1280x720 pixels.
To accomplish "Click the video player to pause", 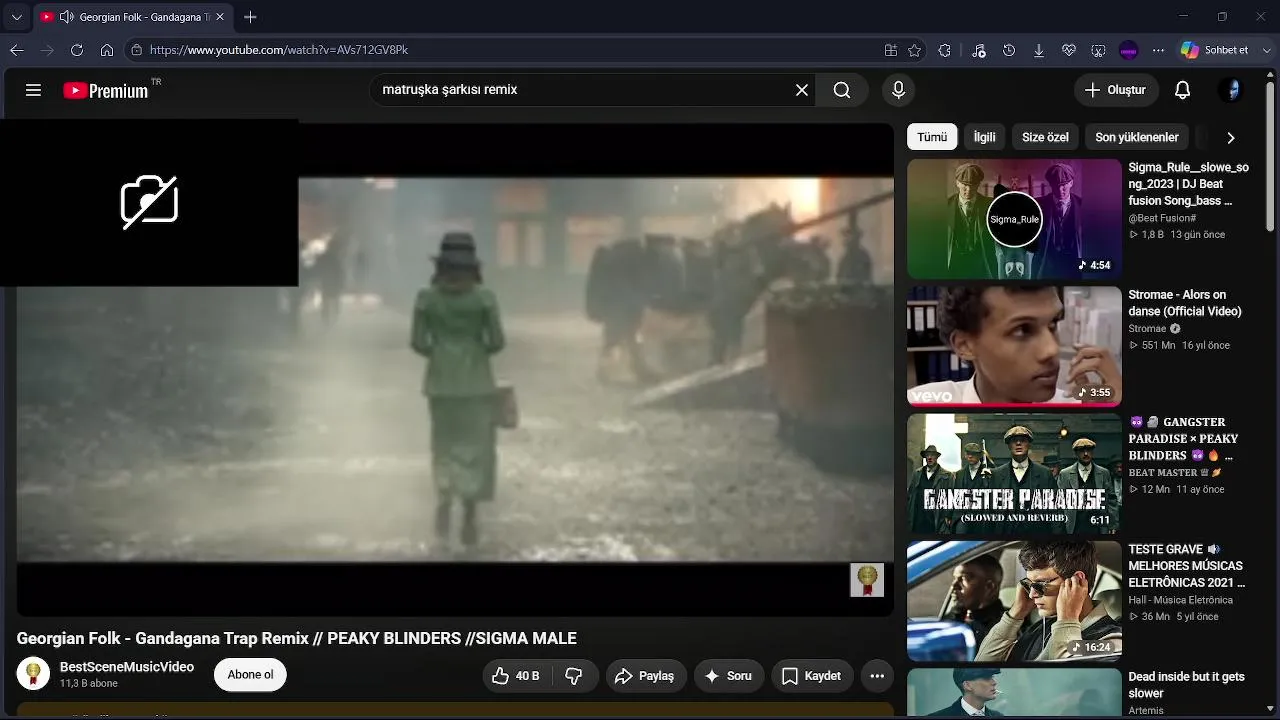I will (x=455, y=370).
